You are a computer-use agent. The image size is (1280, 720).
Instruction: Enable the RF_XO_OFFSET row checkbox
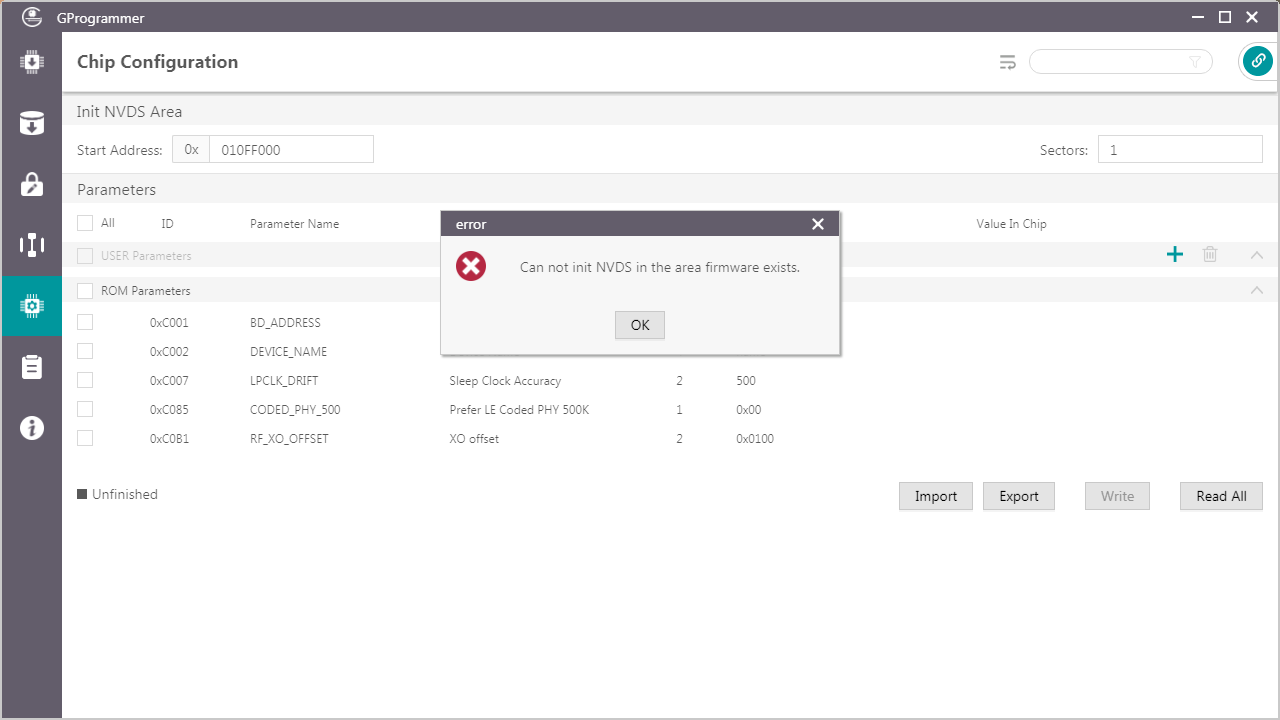point(85,438)
